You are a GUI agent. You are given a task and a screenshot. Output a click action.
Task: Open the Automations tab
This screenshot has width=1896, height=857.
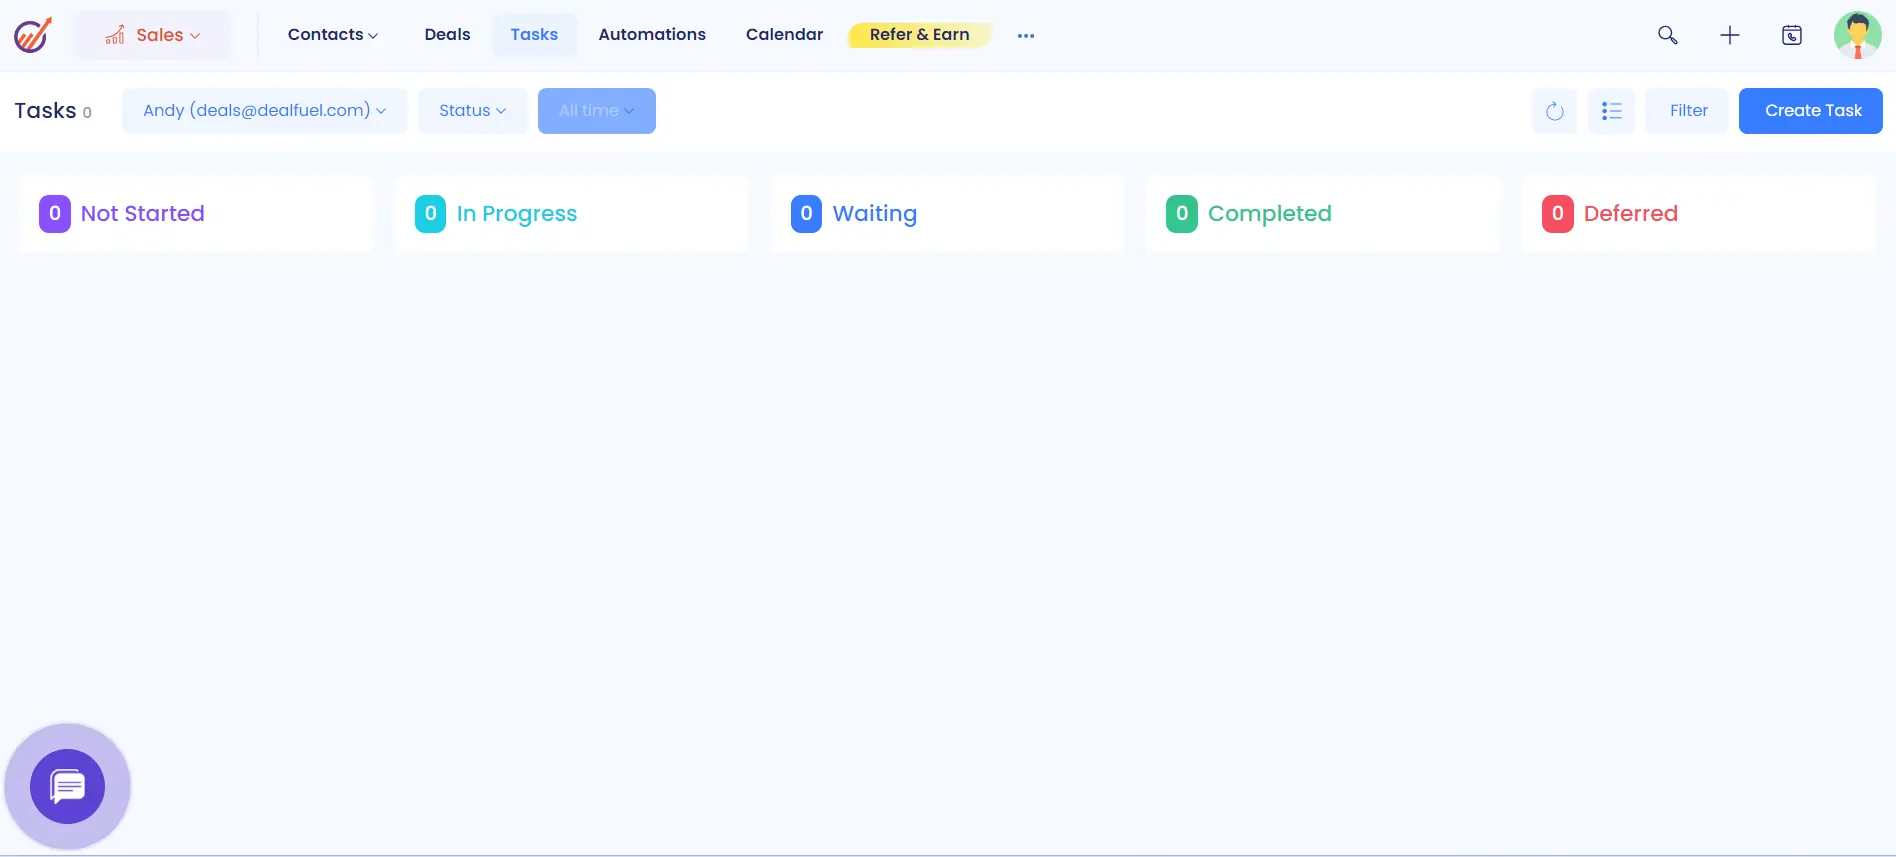(x=652, y=35)
